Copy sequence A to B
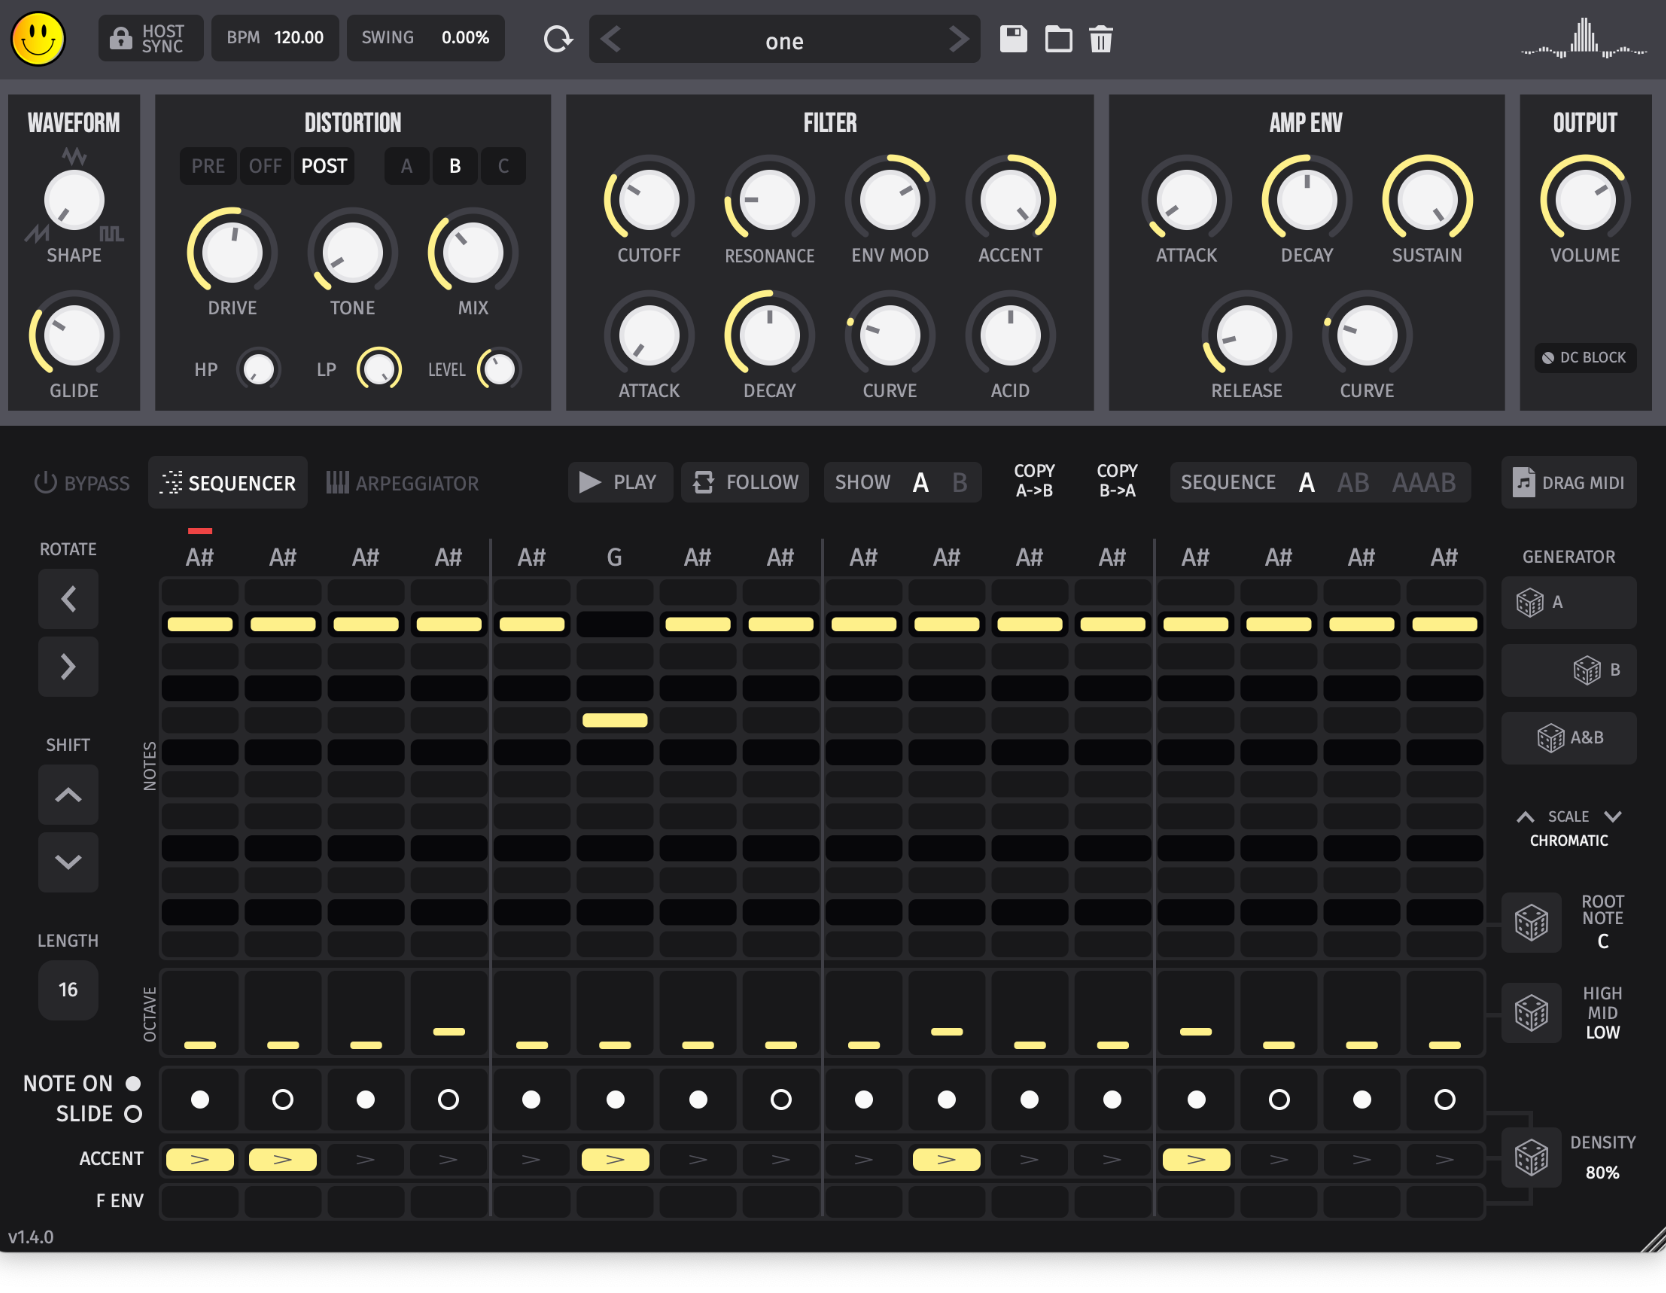The width and height of the screenshot is (1666, 1293). click(1034, 481)
